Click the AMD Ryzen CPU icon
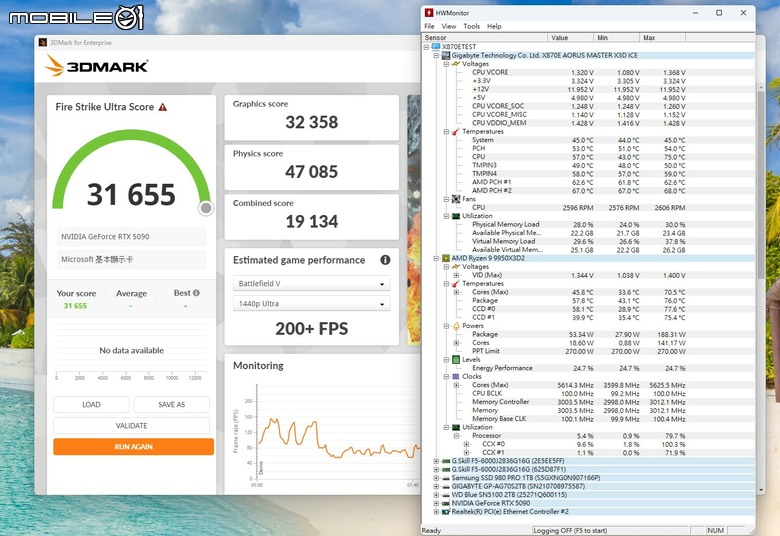Screen dimensions: 780x536 click(x=446, y=258)
